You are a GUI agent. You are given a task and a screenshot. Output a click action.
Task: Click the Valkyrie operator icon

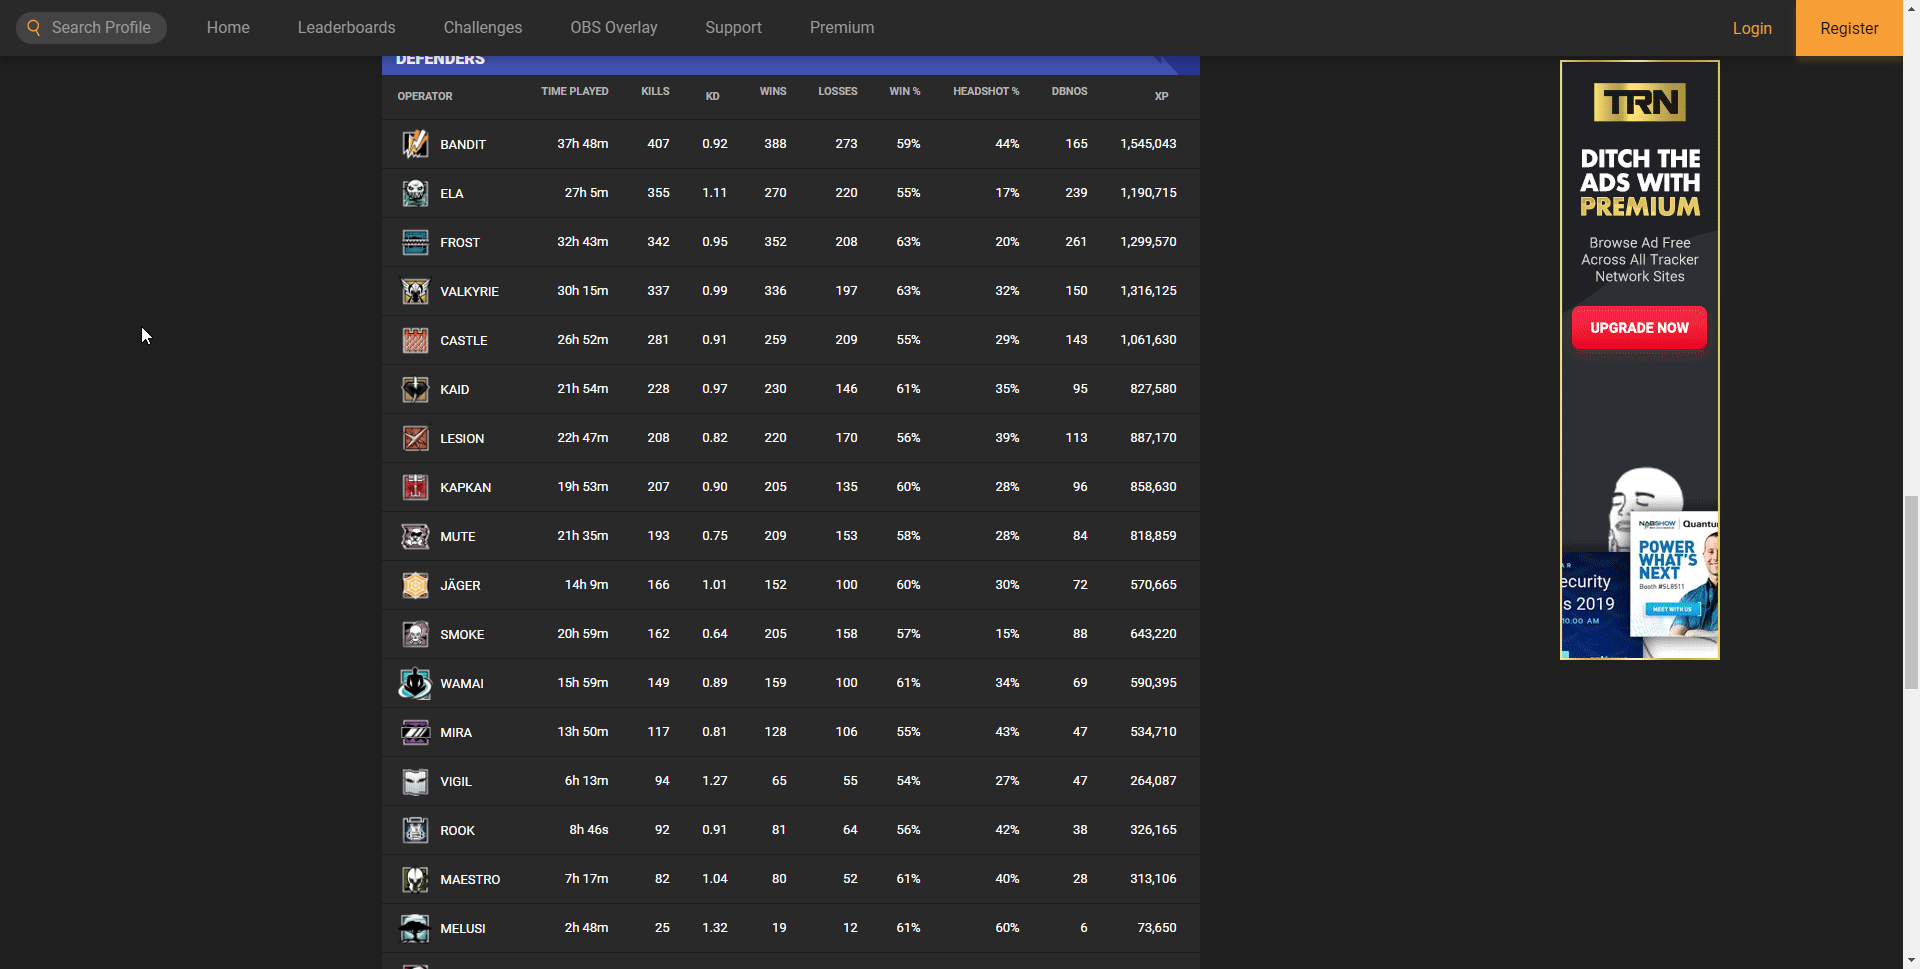(415, 291)
